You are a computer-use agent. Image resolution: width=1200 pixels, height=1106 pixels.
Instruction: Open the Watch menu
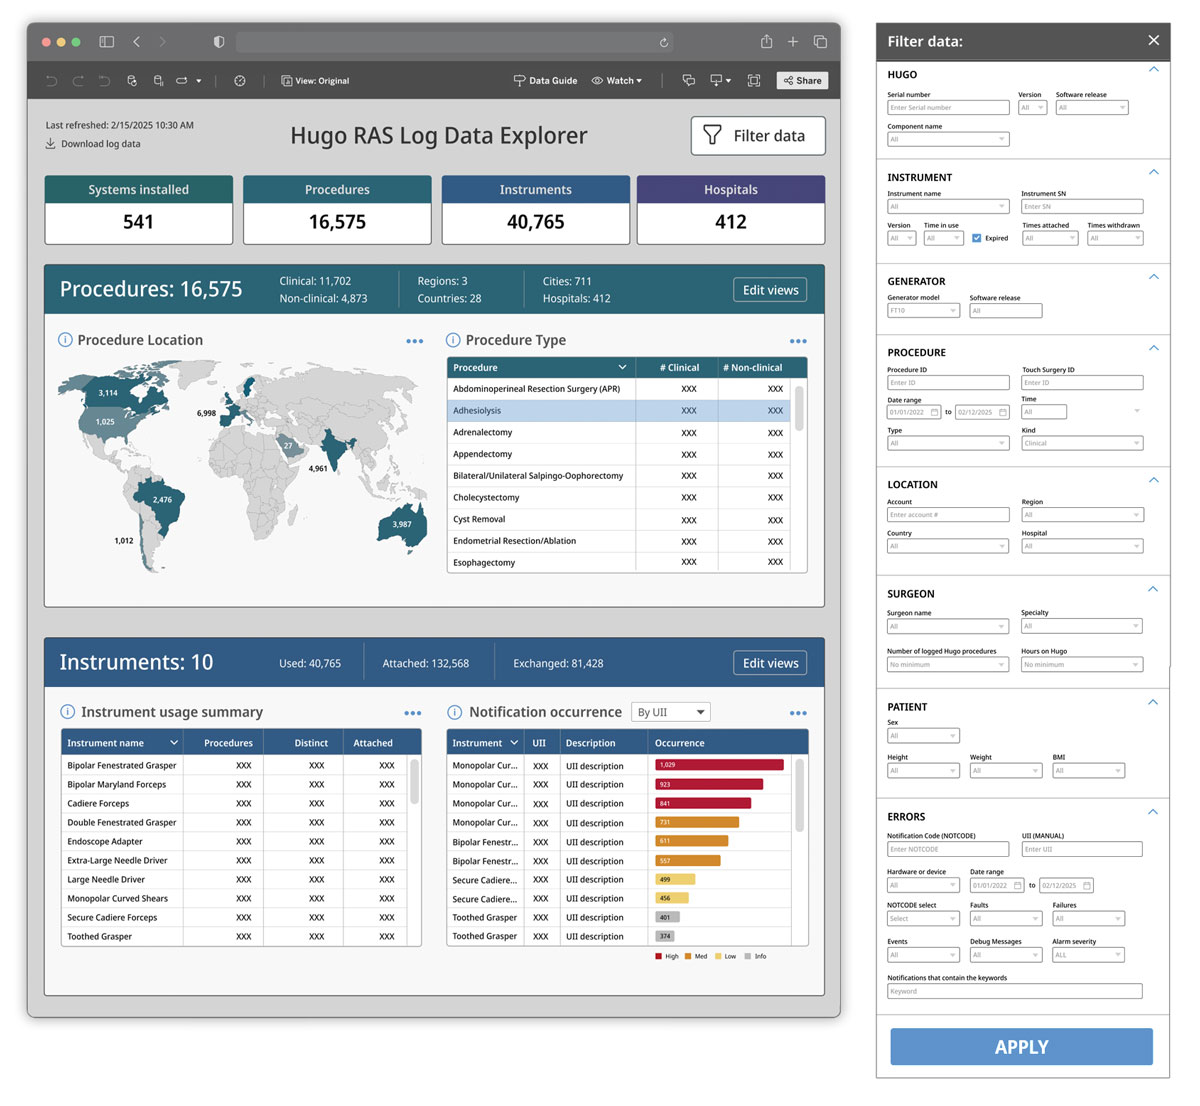point(617,81)
